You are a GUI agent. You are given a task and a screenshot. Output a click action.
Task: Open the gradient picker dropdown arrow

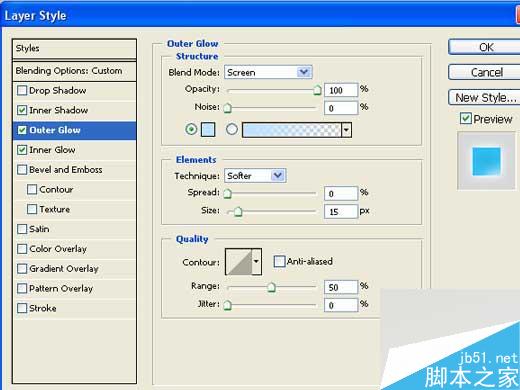(347, 130)
